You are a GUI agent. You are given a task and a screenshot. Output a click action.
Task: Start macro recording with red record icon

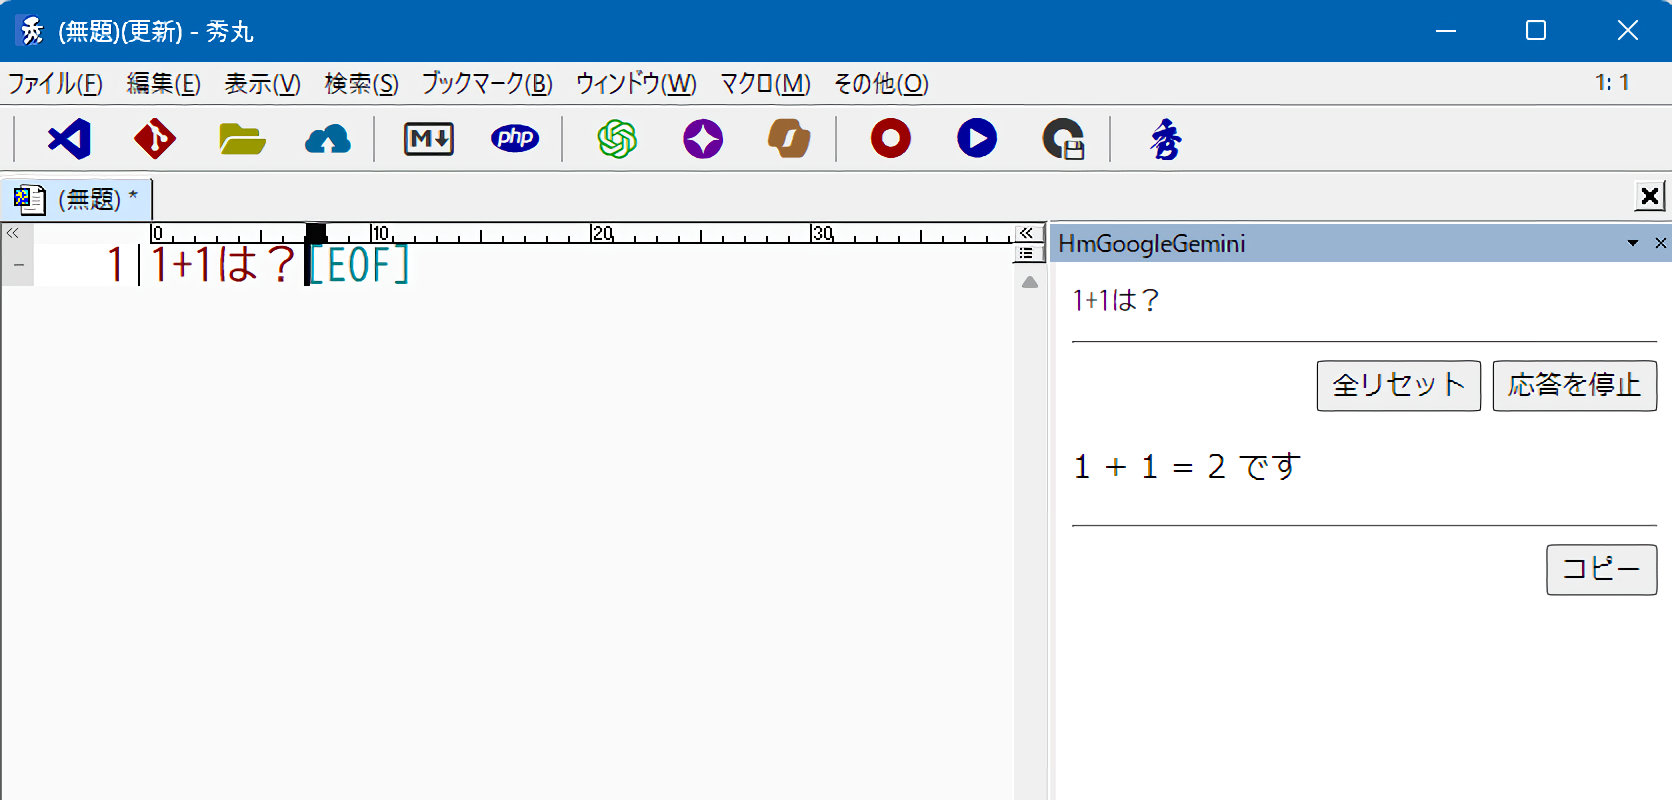point(891,139)
